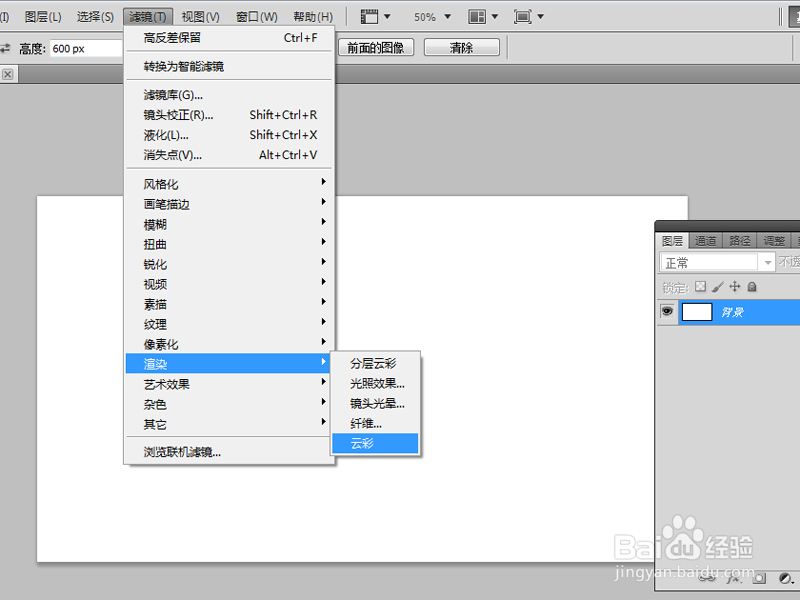Apply the 云彩 clouds filter

pyautogui.click(x=375, y=443)
